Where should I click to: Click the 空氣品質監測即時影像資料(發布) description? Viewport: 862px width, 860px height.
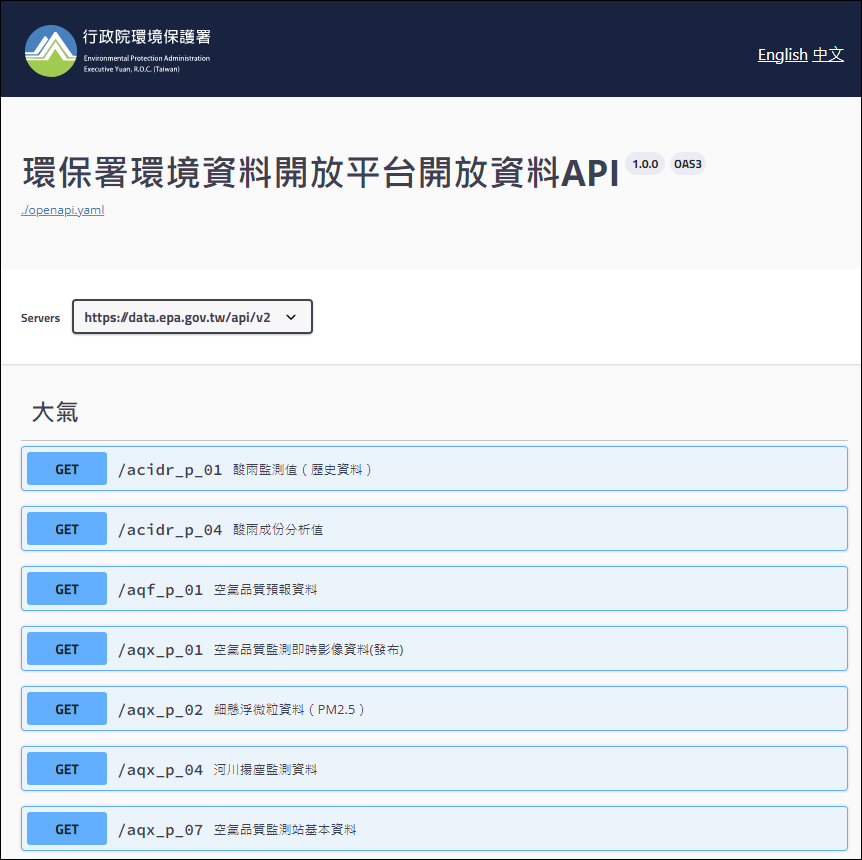point(308,649)
